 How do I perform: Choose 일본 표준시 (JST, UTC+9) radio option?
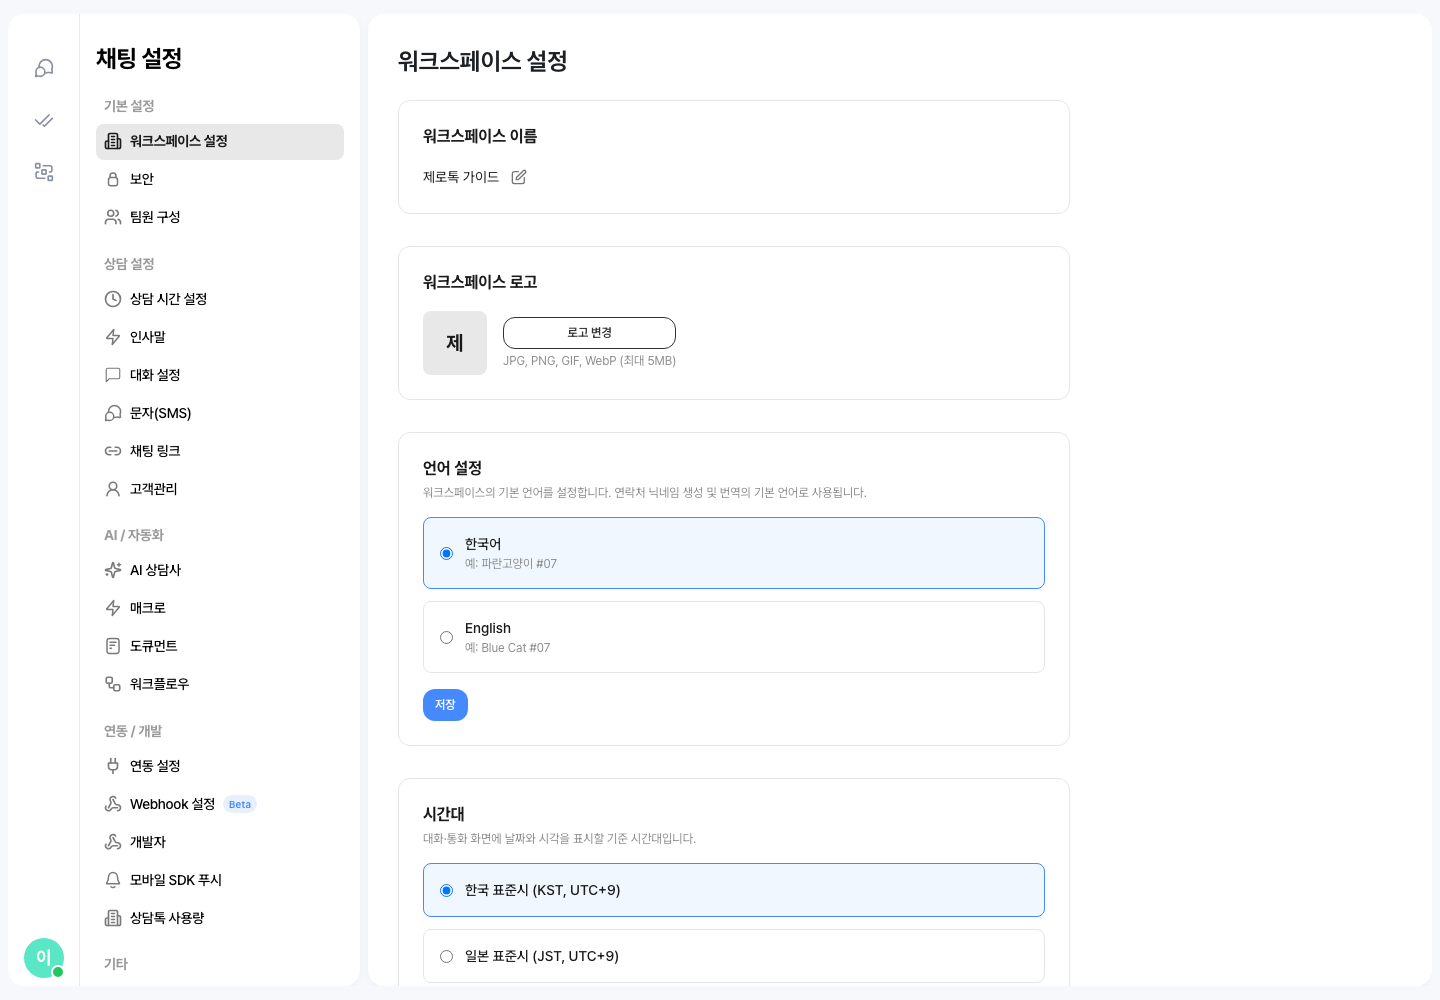click(447, 956)
